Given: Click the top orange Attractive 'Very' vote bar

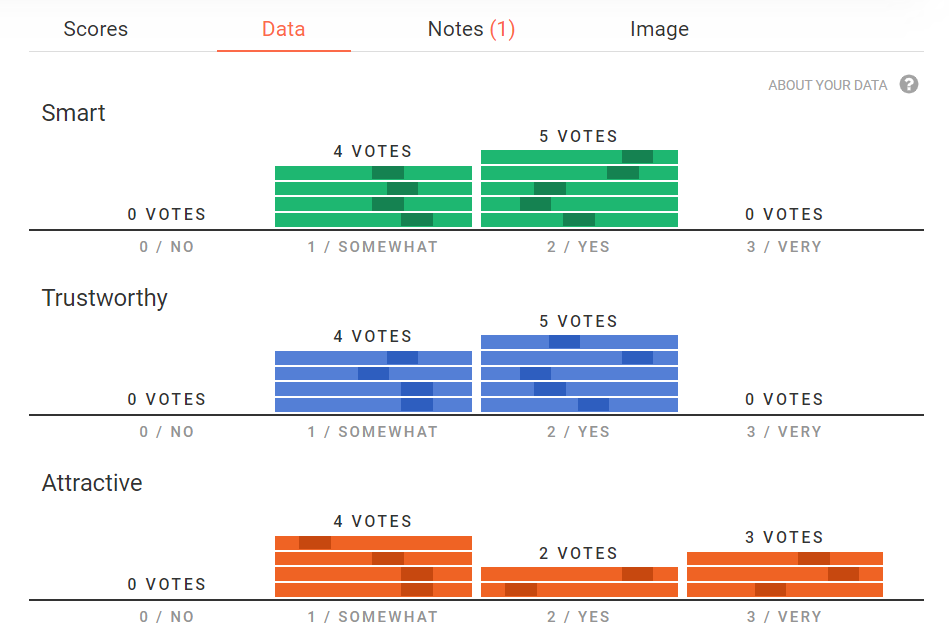Looking at the screenshot, I should pos(785,558).
